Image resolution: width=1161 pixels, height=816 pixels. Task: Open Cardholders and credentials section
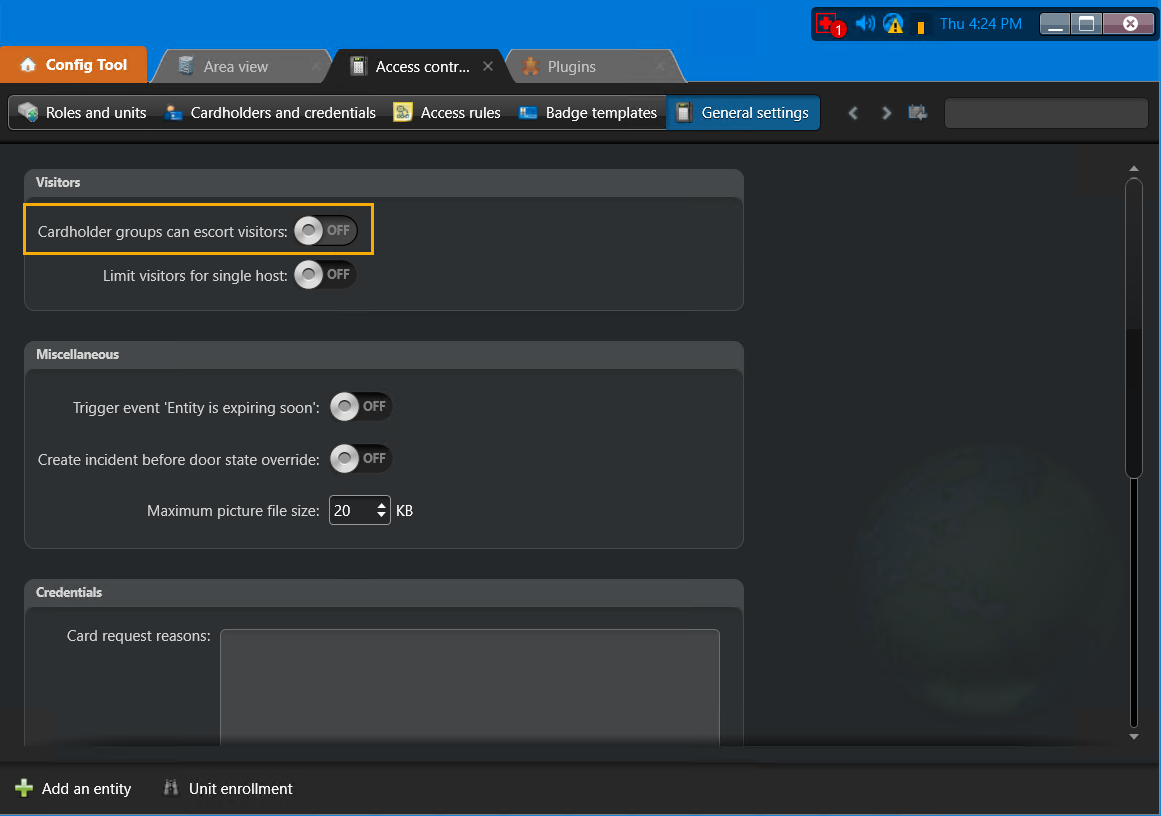point(172,113)
